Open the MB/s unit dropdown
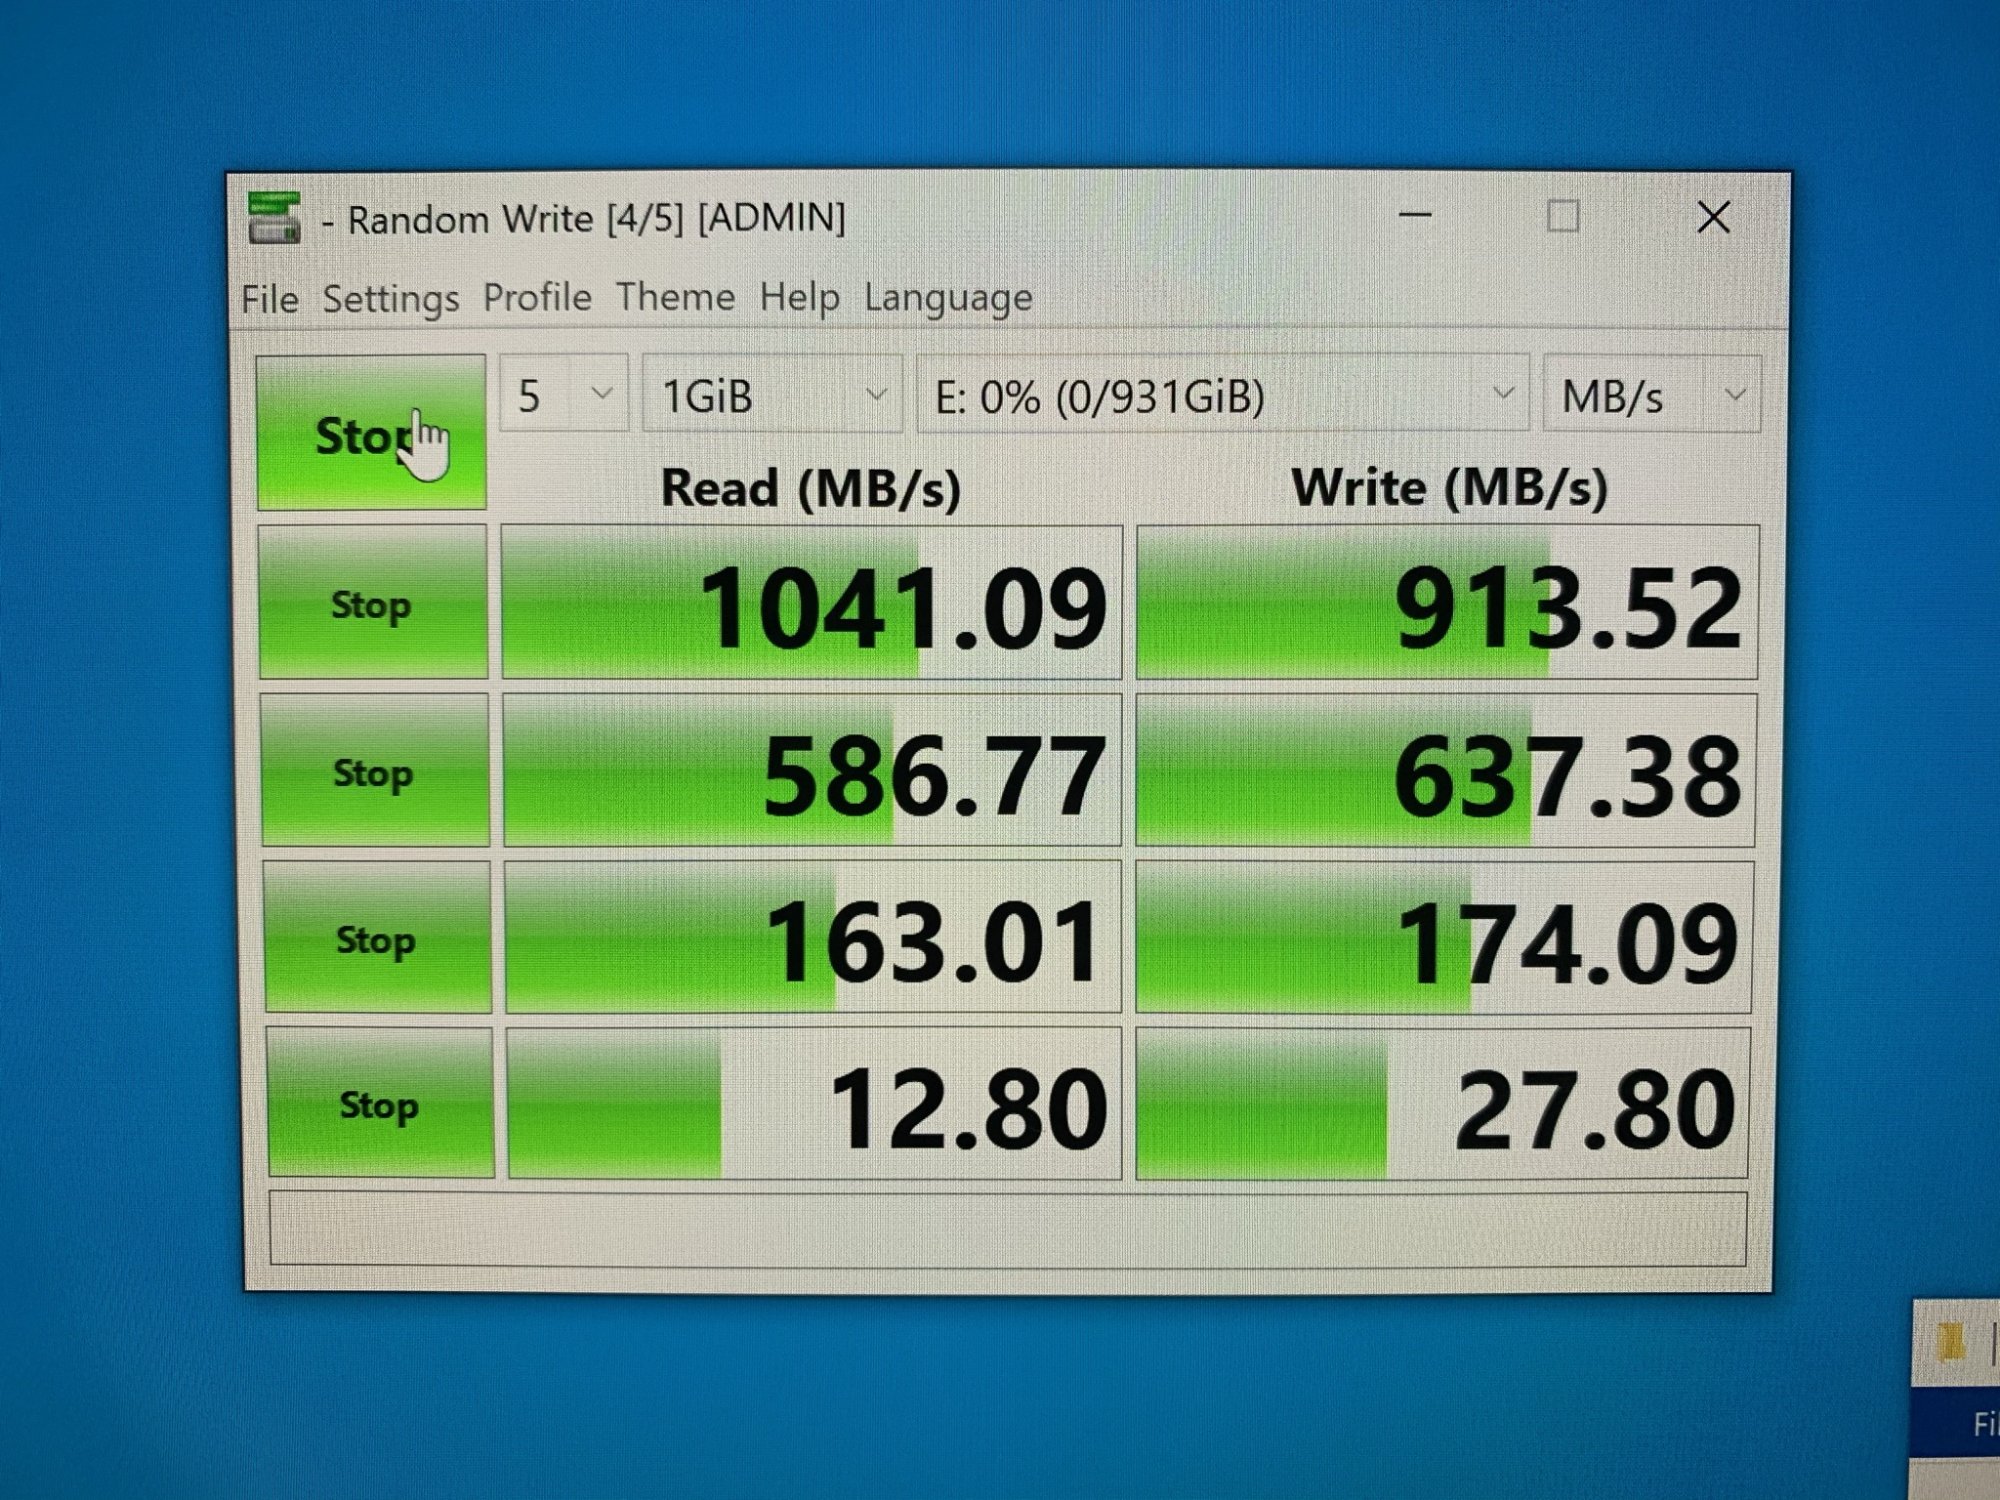This screenshot has height=1500, width=2000. click(1651, 395)
